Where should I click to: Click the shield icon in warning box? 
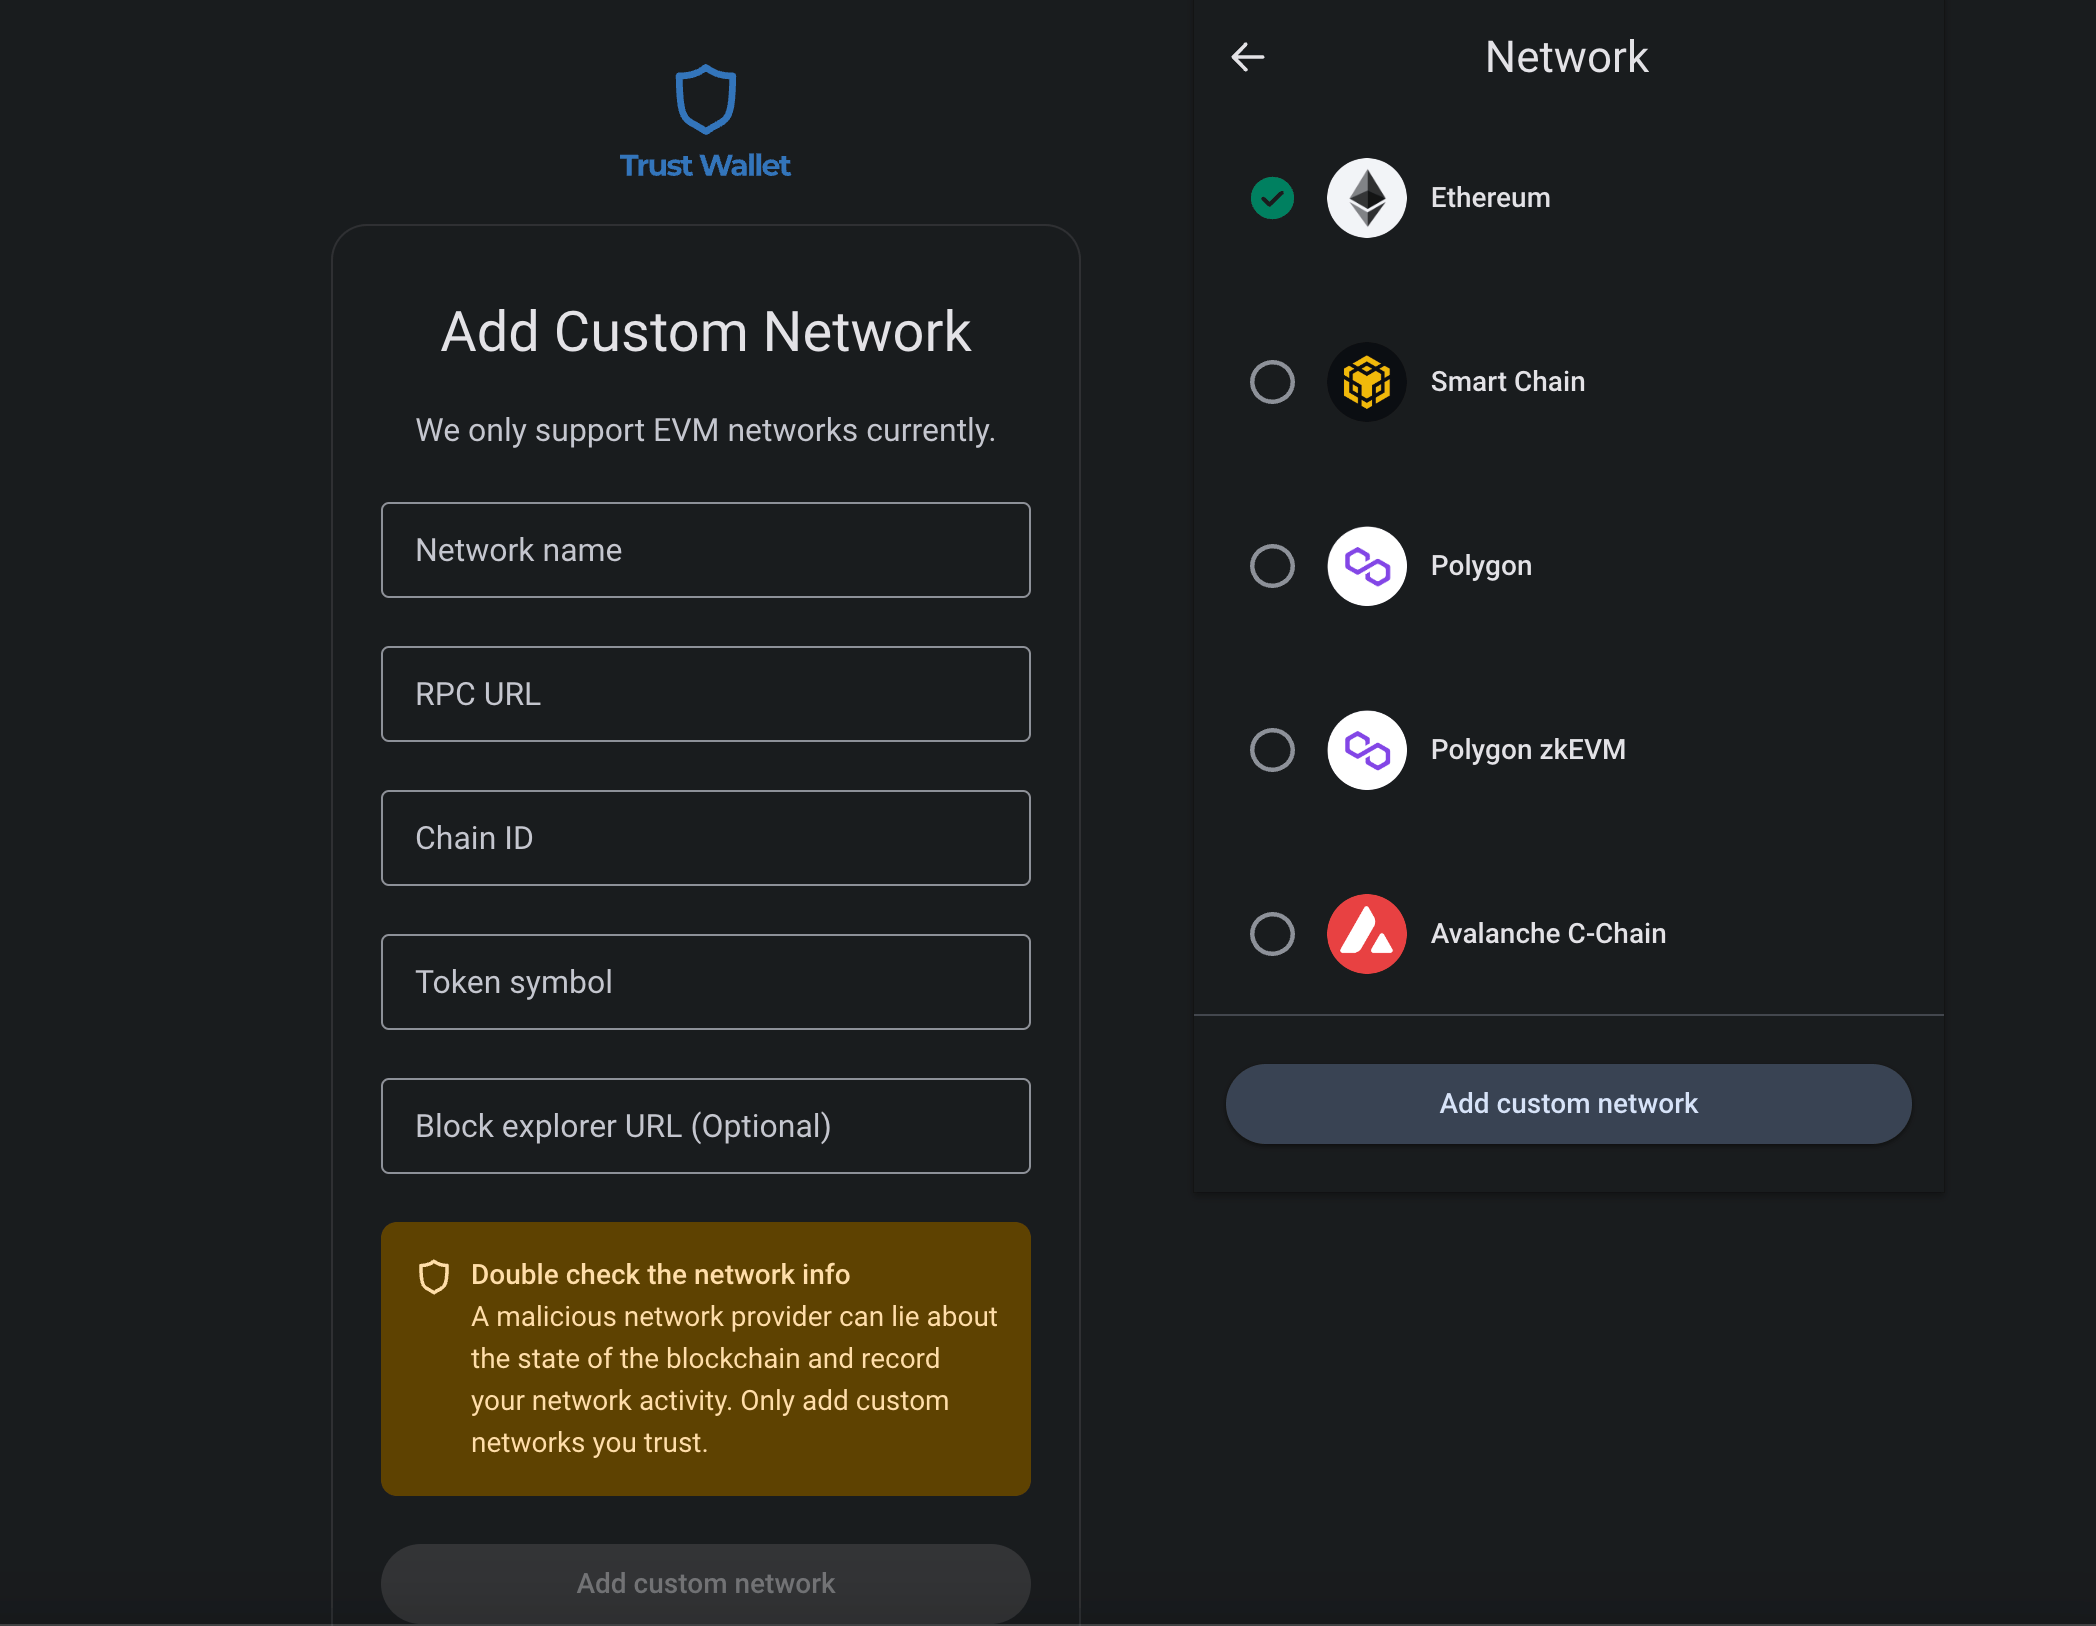point(434,1277)
